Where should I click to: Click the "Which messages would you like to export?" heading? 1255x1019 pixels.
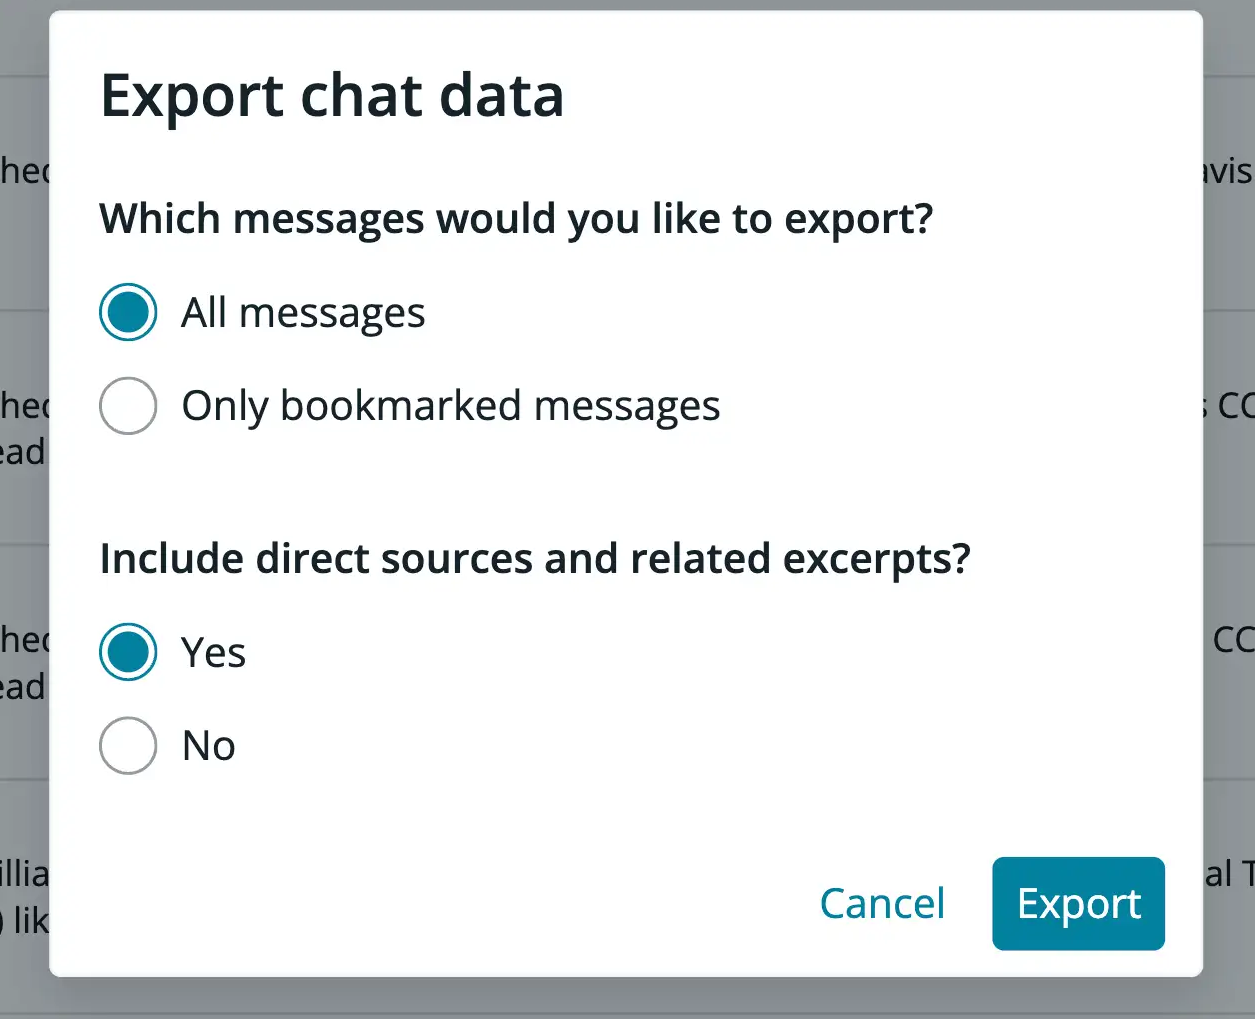tap(516, 219)
